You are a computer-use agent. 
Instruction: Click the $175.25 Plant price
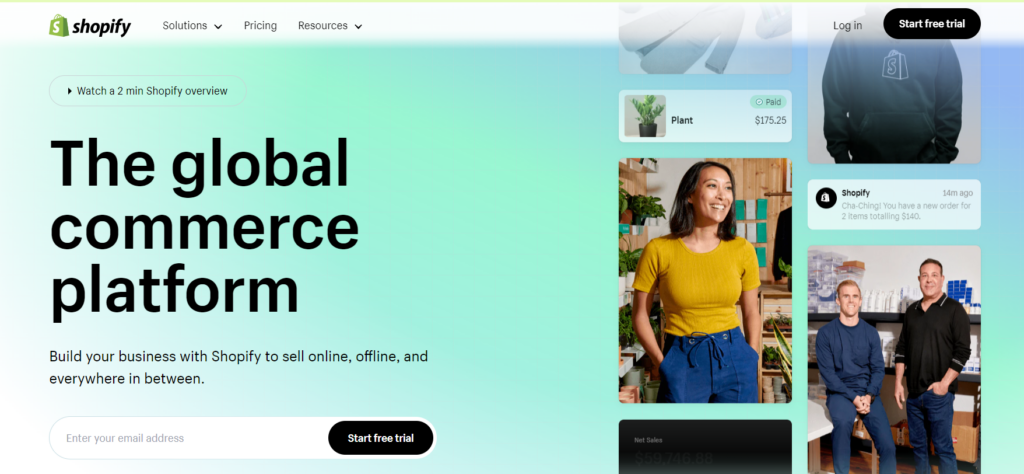coord(770,121)
